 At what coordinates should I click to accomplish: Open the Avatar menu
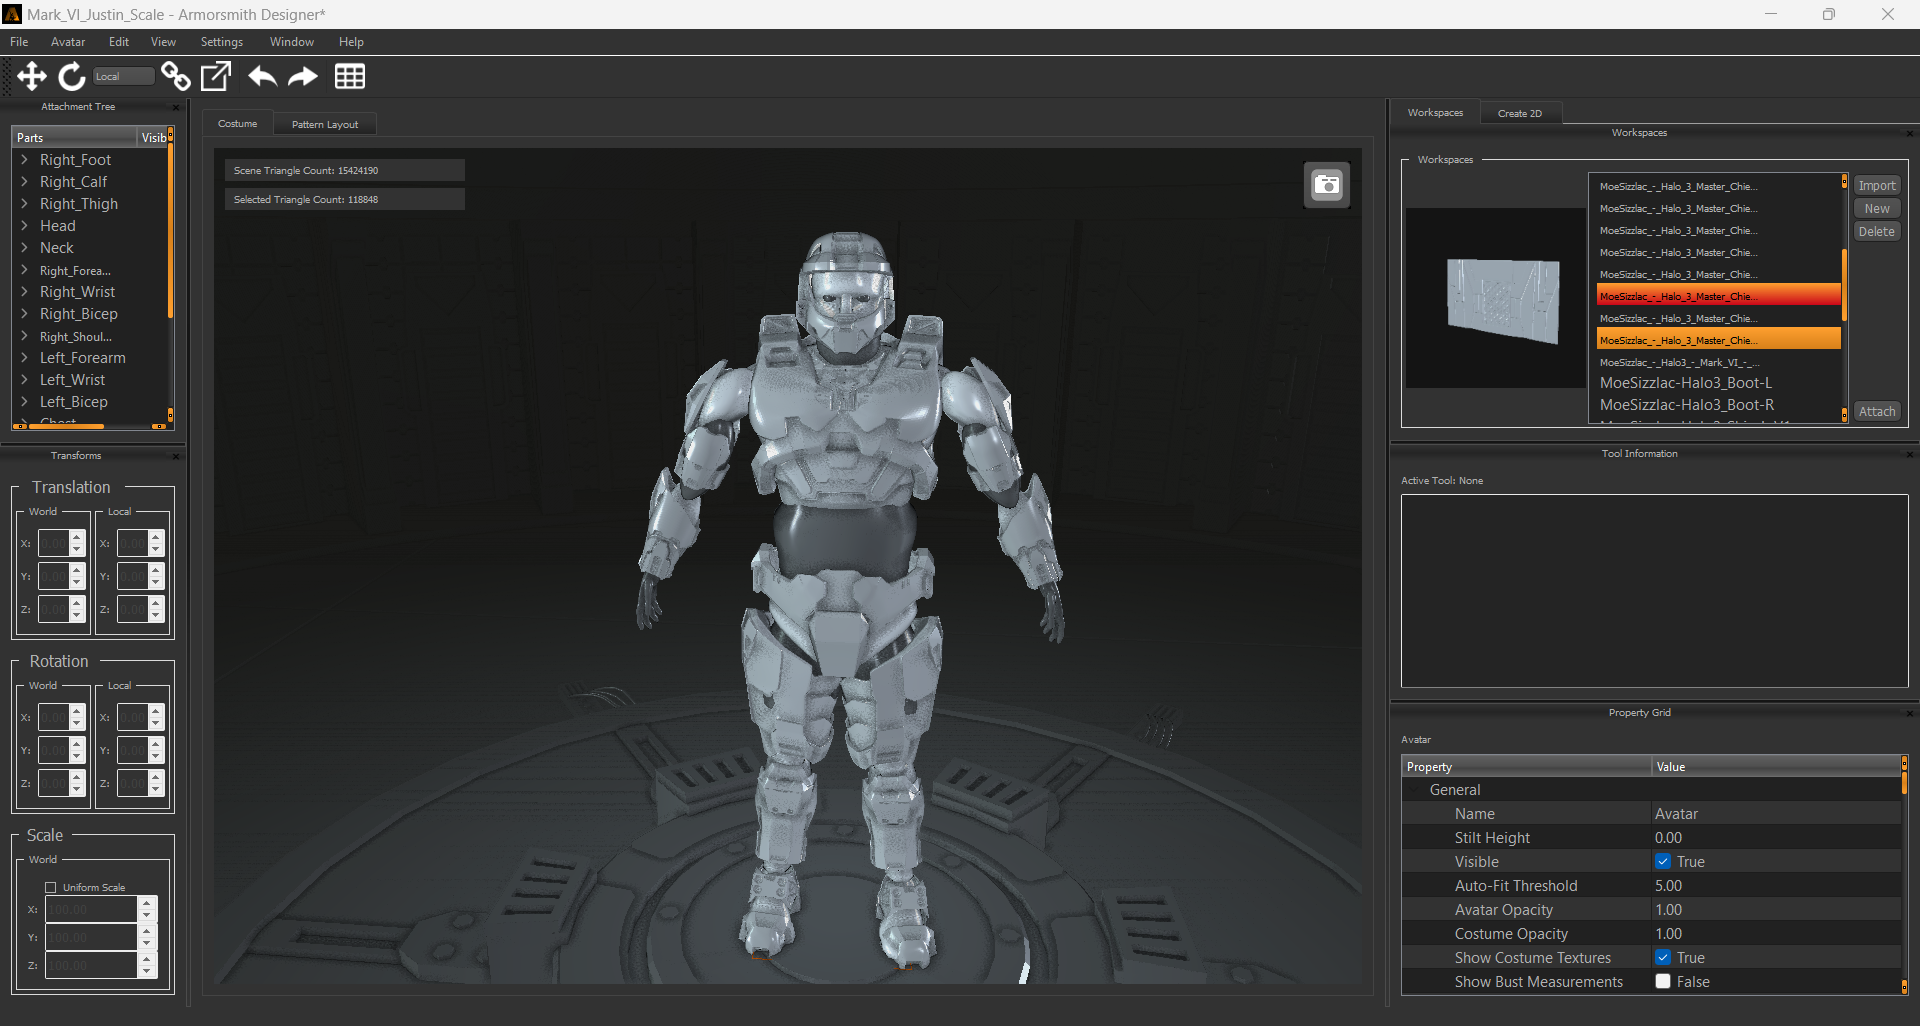click(x=68, y=42)
